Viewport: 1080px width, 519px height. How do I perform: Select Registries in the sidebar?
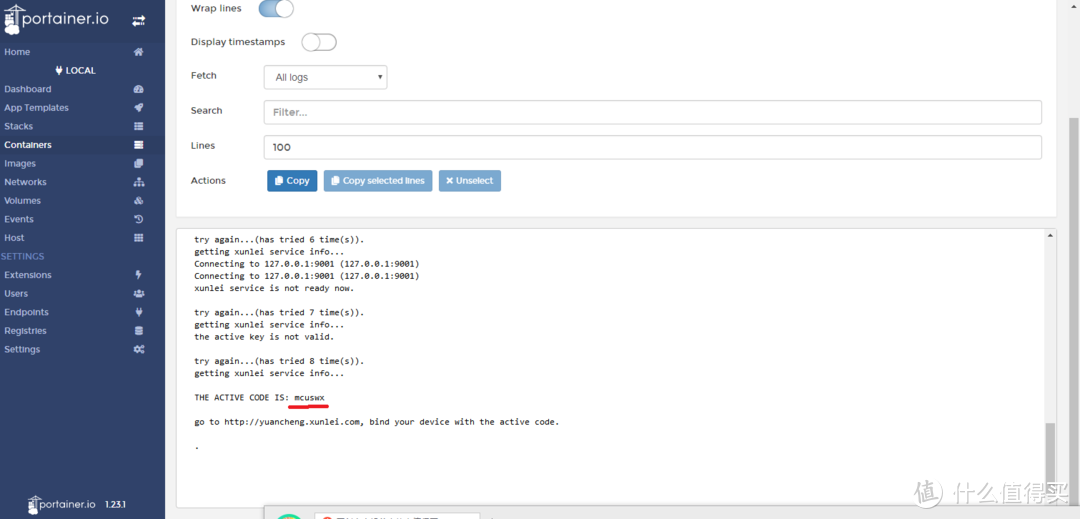[25, 331]
